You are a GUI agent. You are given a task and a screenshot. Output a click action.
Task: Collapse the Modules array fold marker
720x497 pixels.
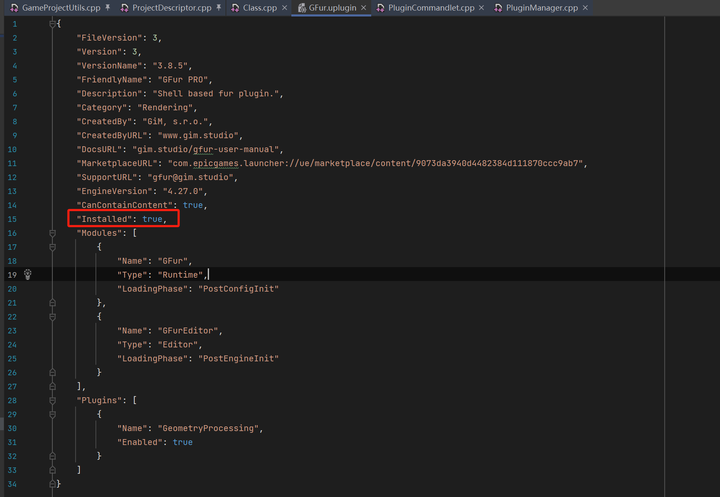point(52,233)
